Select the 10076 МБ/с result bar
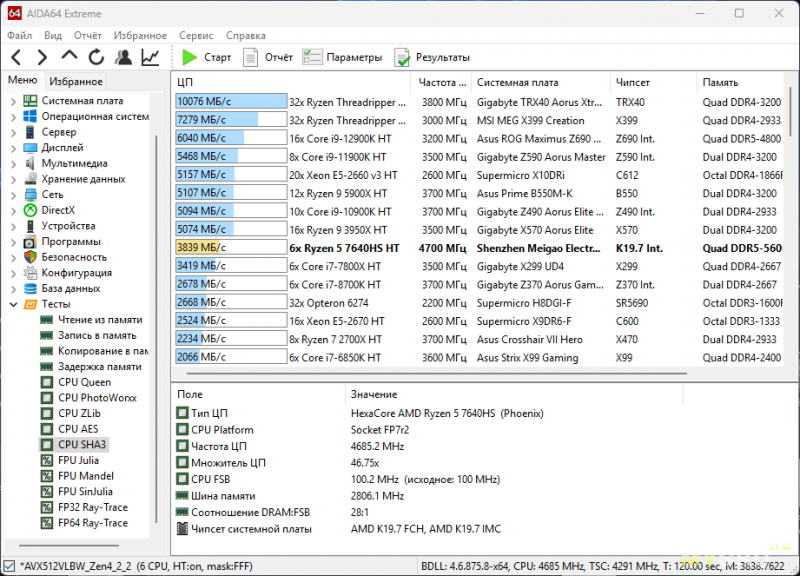Image resolution: width=800 pixels, height=576 pixels. click(231, 102)
